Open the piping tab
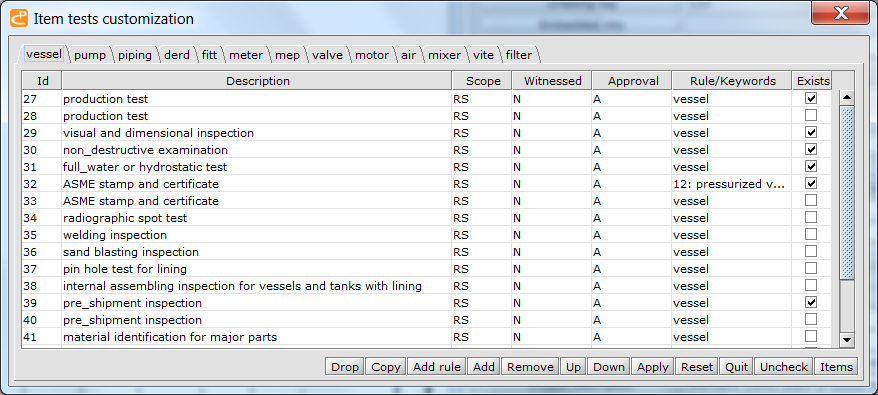The height and width of the screenshot is (395, 878). pyautogui.click(x=135, y=55)
